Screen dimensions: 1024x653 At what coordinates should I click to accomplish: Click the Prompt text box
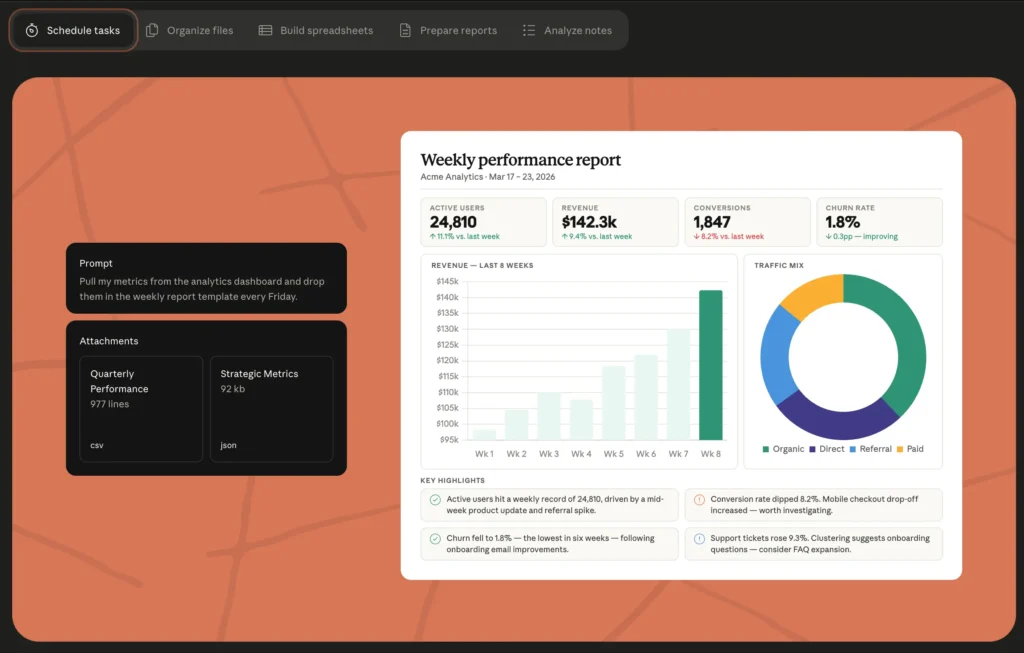[x=206, y=278]
